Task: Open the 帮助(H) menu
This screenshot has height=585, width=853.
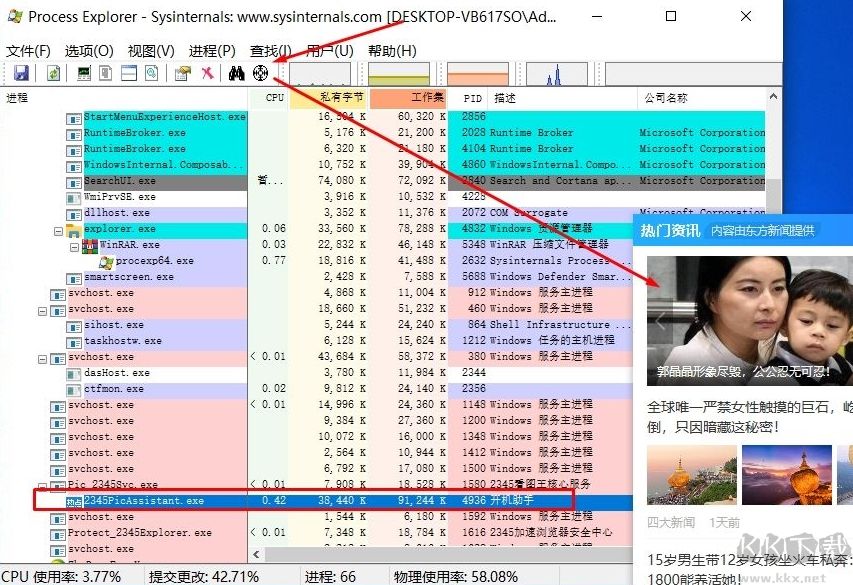Action: click(392, 51)
